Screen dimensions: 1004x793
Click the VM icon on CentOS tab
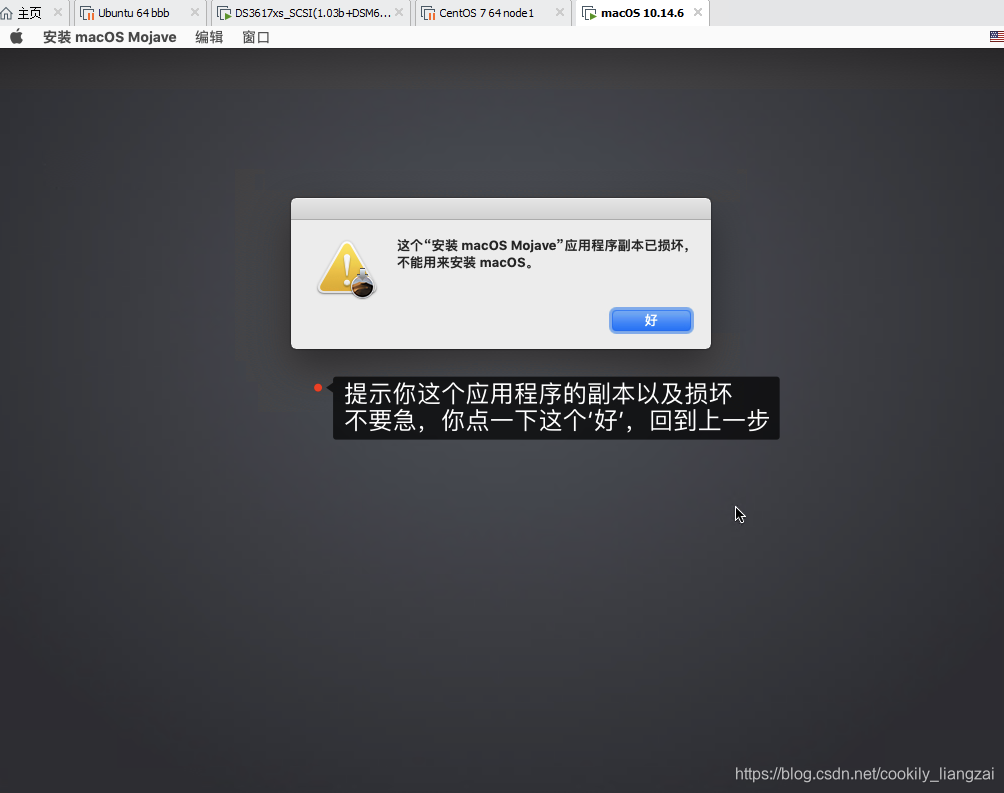pos(428,13)
